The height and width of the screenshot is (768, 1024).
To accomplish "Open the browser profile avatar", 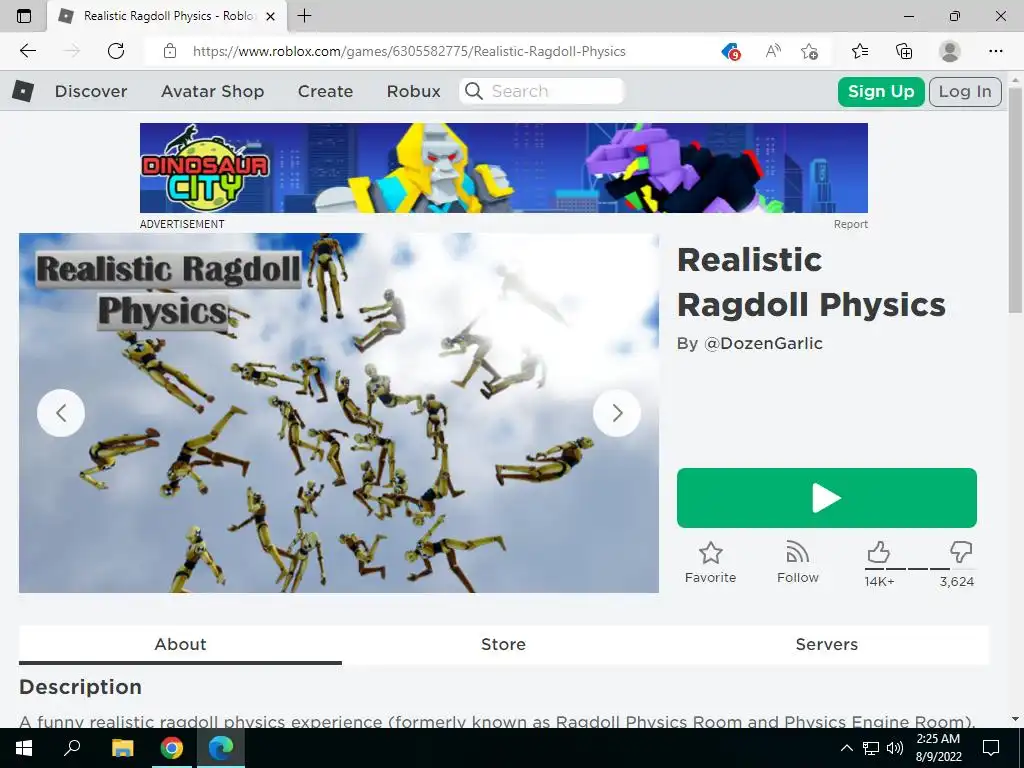I will pos(950,51).
